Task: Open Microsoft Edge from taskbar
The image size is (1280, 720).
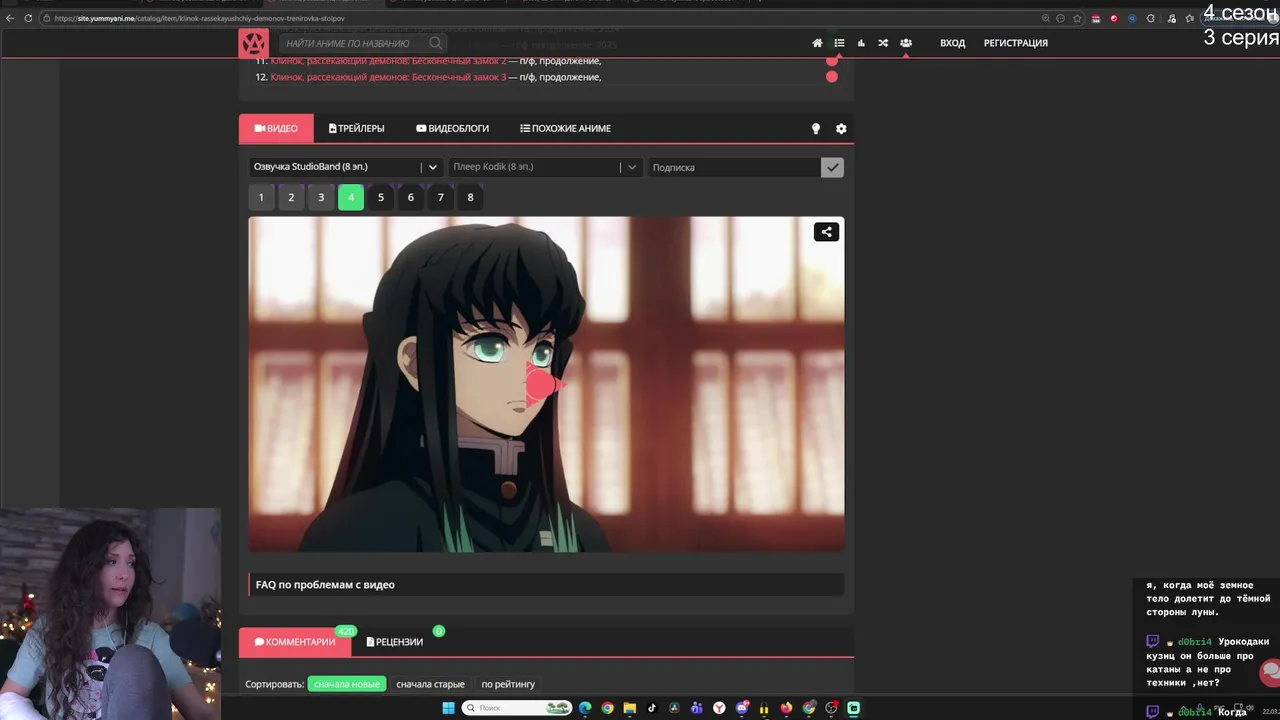Action: [x=585, y=708]
